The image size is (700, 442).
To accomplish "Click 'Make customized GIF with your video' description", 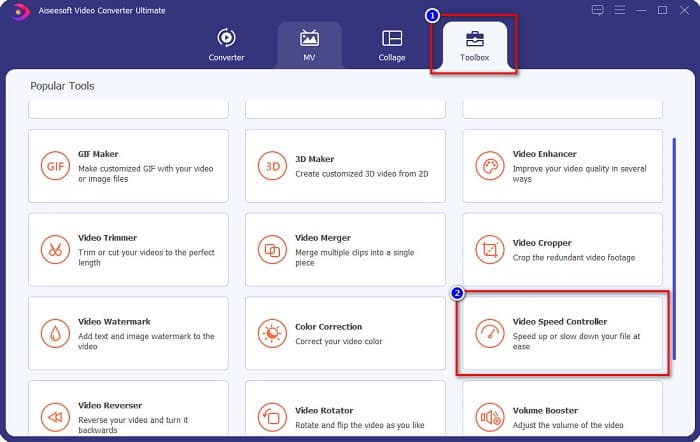I will coord(146,174).
